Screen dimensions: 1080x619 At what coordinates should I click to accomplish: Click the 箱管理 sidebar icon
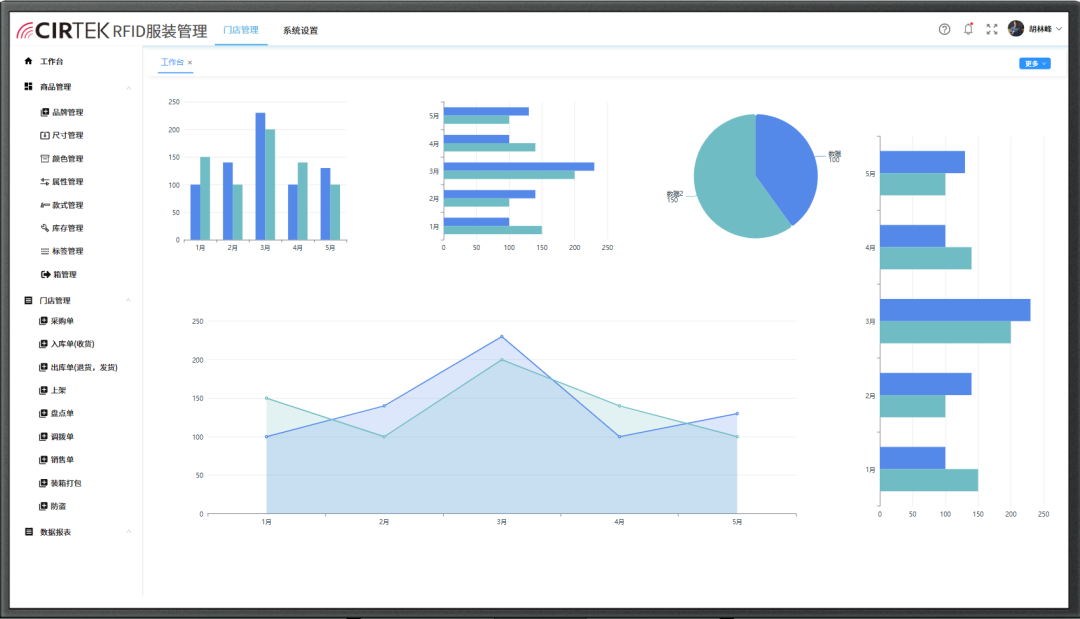[44, 274]
